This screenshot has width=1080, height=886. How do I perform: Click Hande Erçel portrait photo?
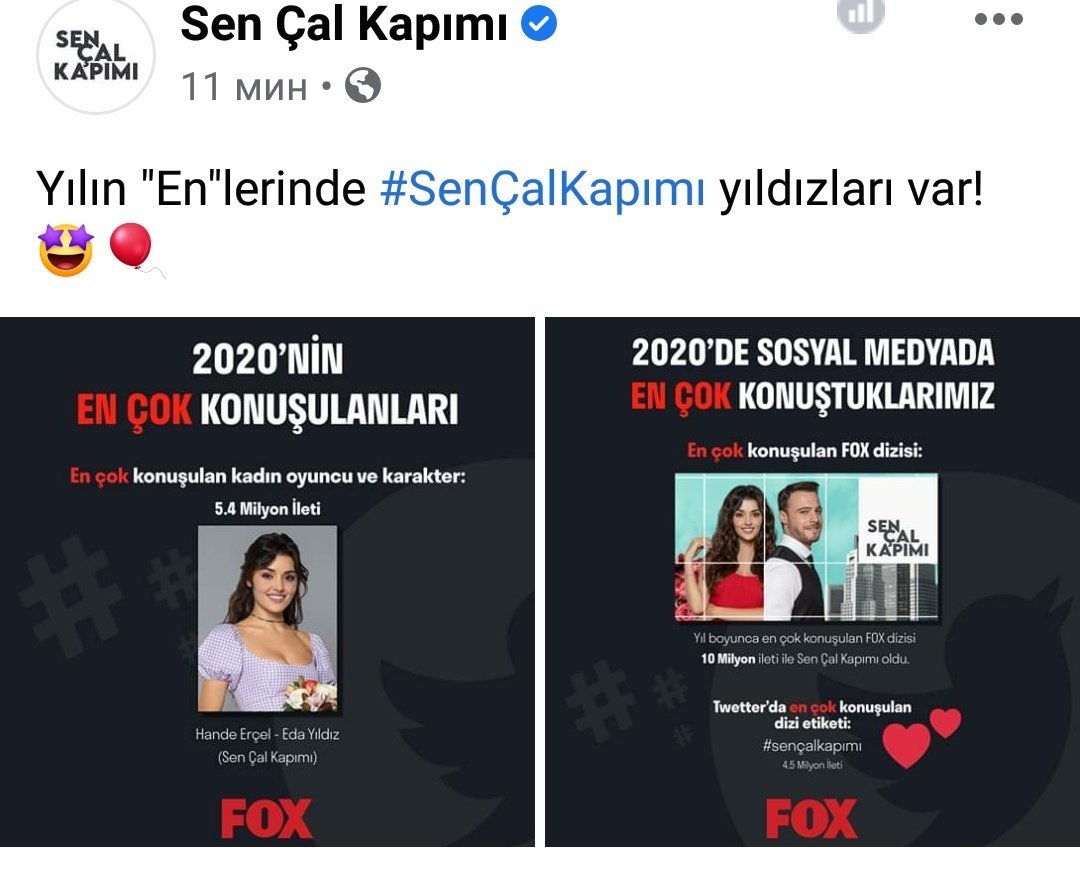(x=267, y=619)
